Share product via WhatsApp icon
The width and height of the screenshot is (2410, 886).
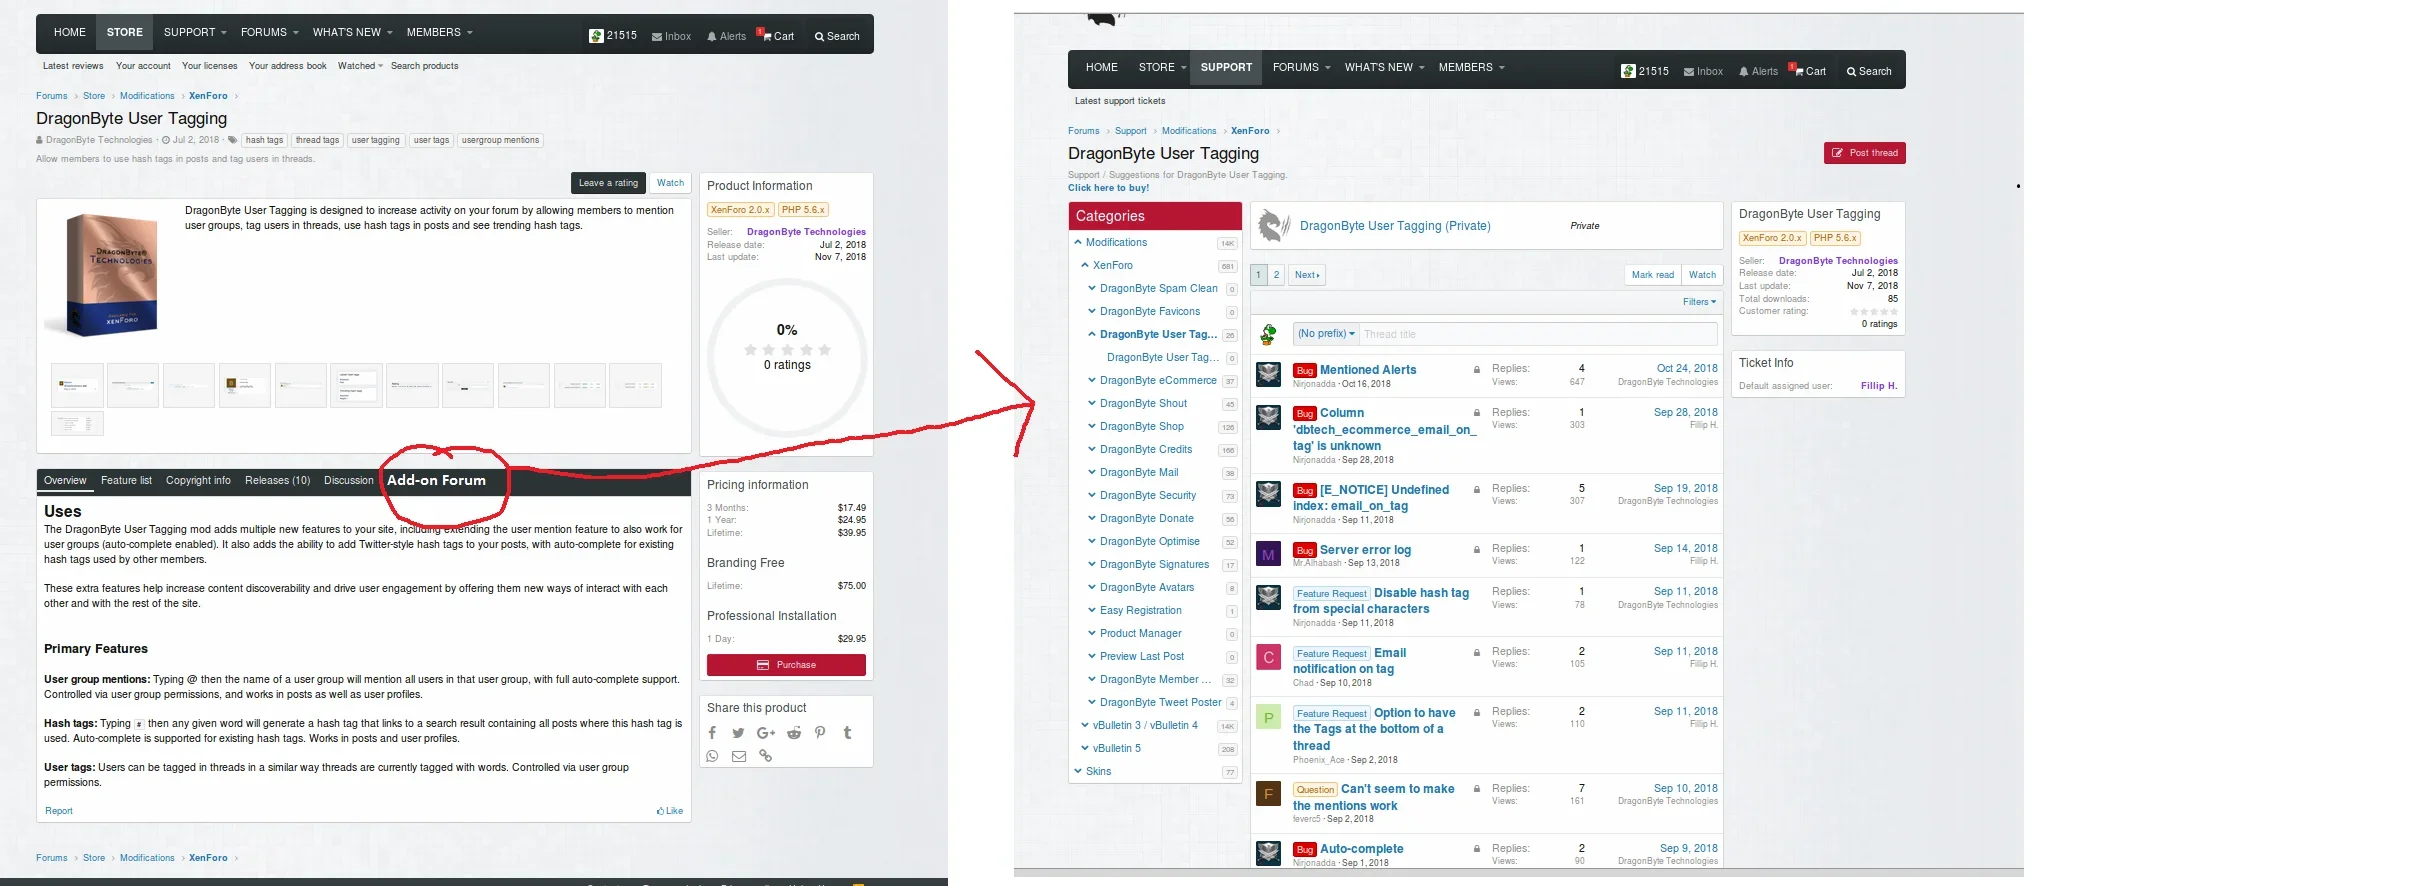click(x=712, y=756)
